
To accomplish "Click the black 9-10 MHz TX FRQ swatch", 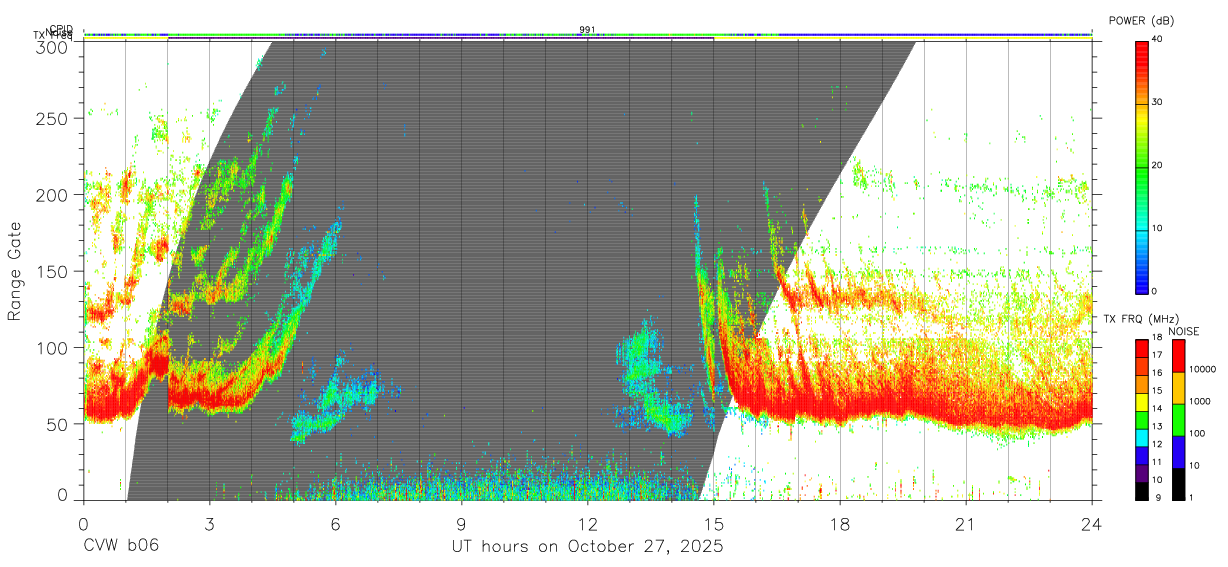I will pos(1141,491).
